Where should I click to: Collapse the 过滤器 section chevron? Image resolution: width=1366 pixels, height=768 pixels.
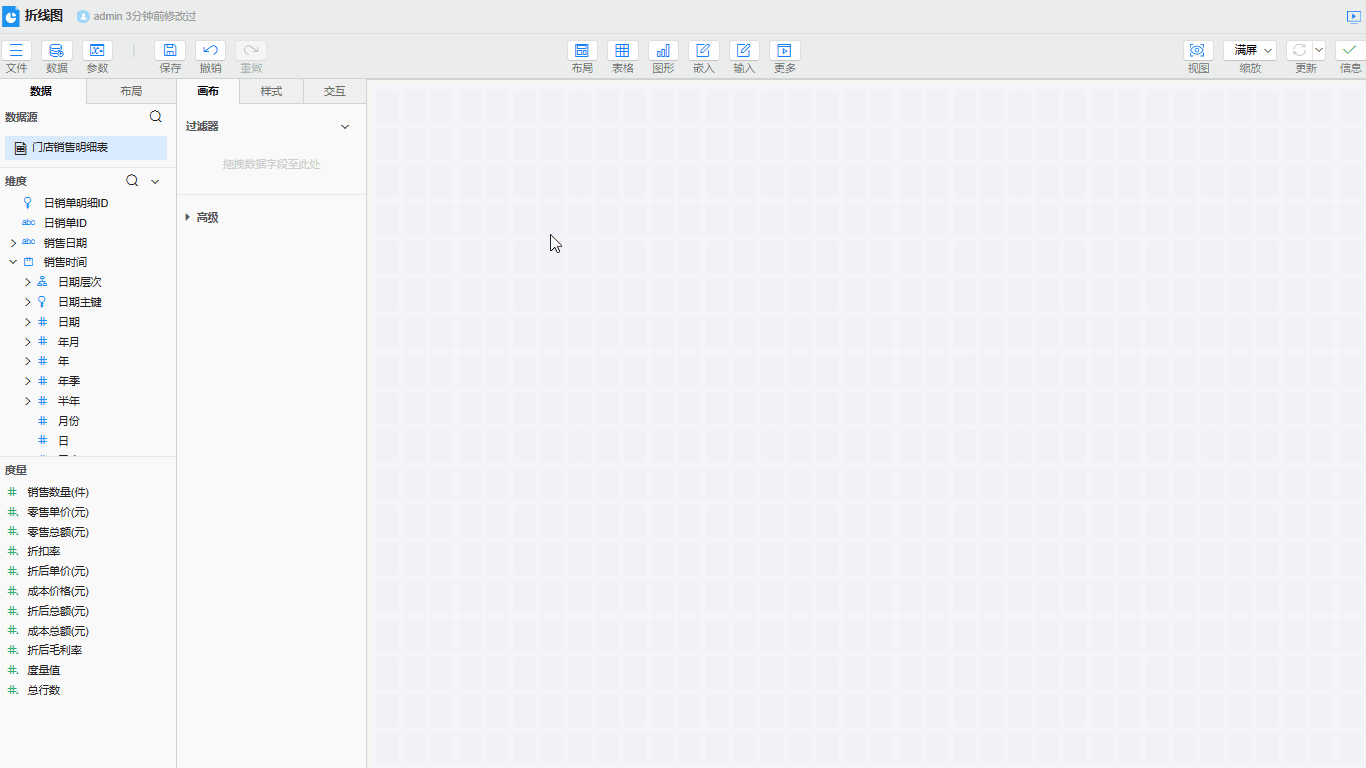click(x=345, y=127)
